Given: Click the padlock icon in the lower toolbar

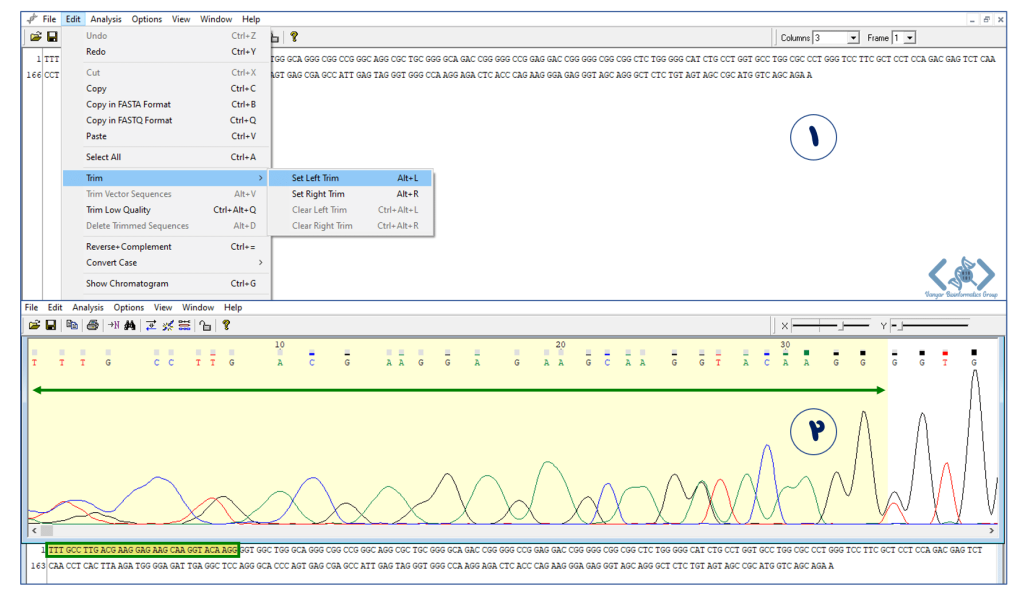Looking at the screenshot, I should [x=206, y=325].
